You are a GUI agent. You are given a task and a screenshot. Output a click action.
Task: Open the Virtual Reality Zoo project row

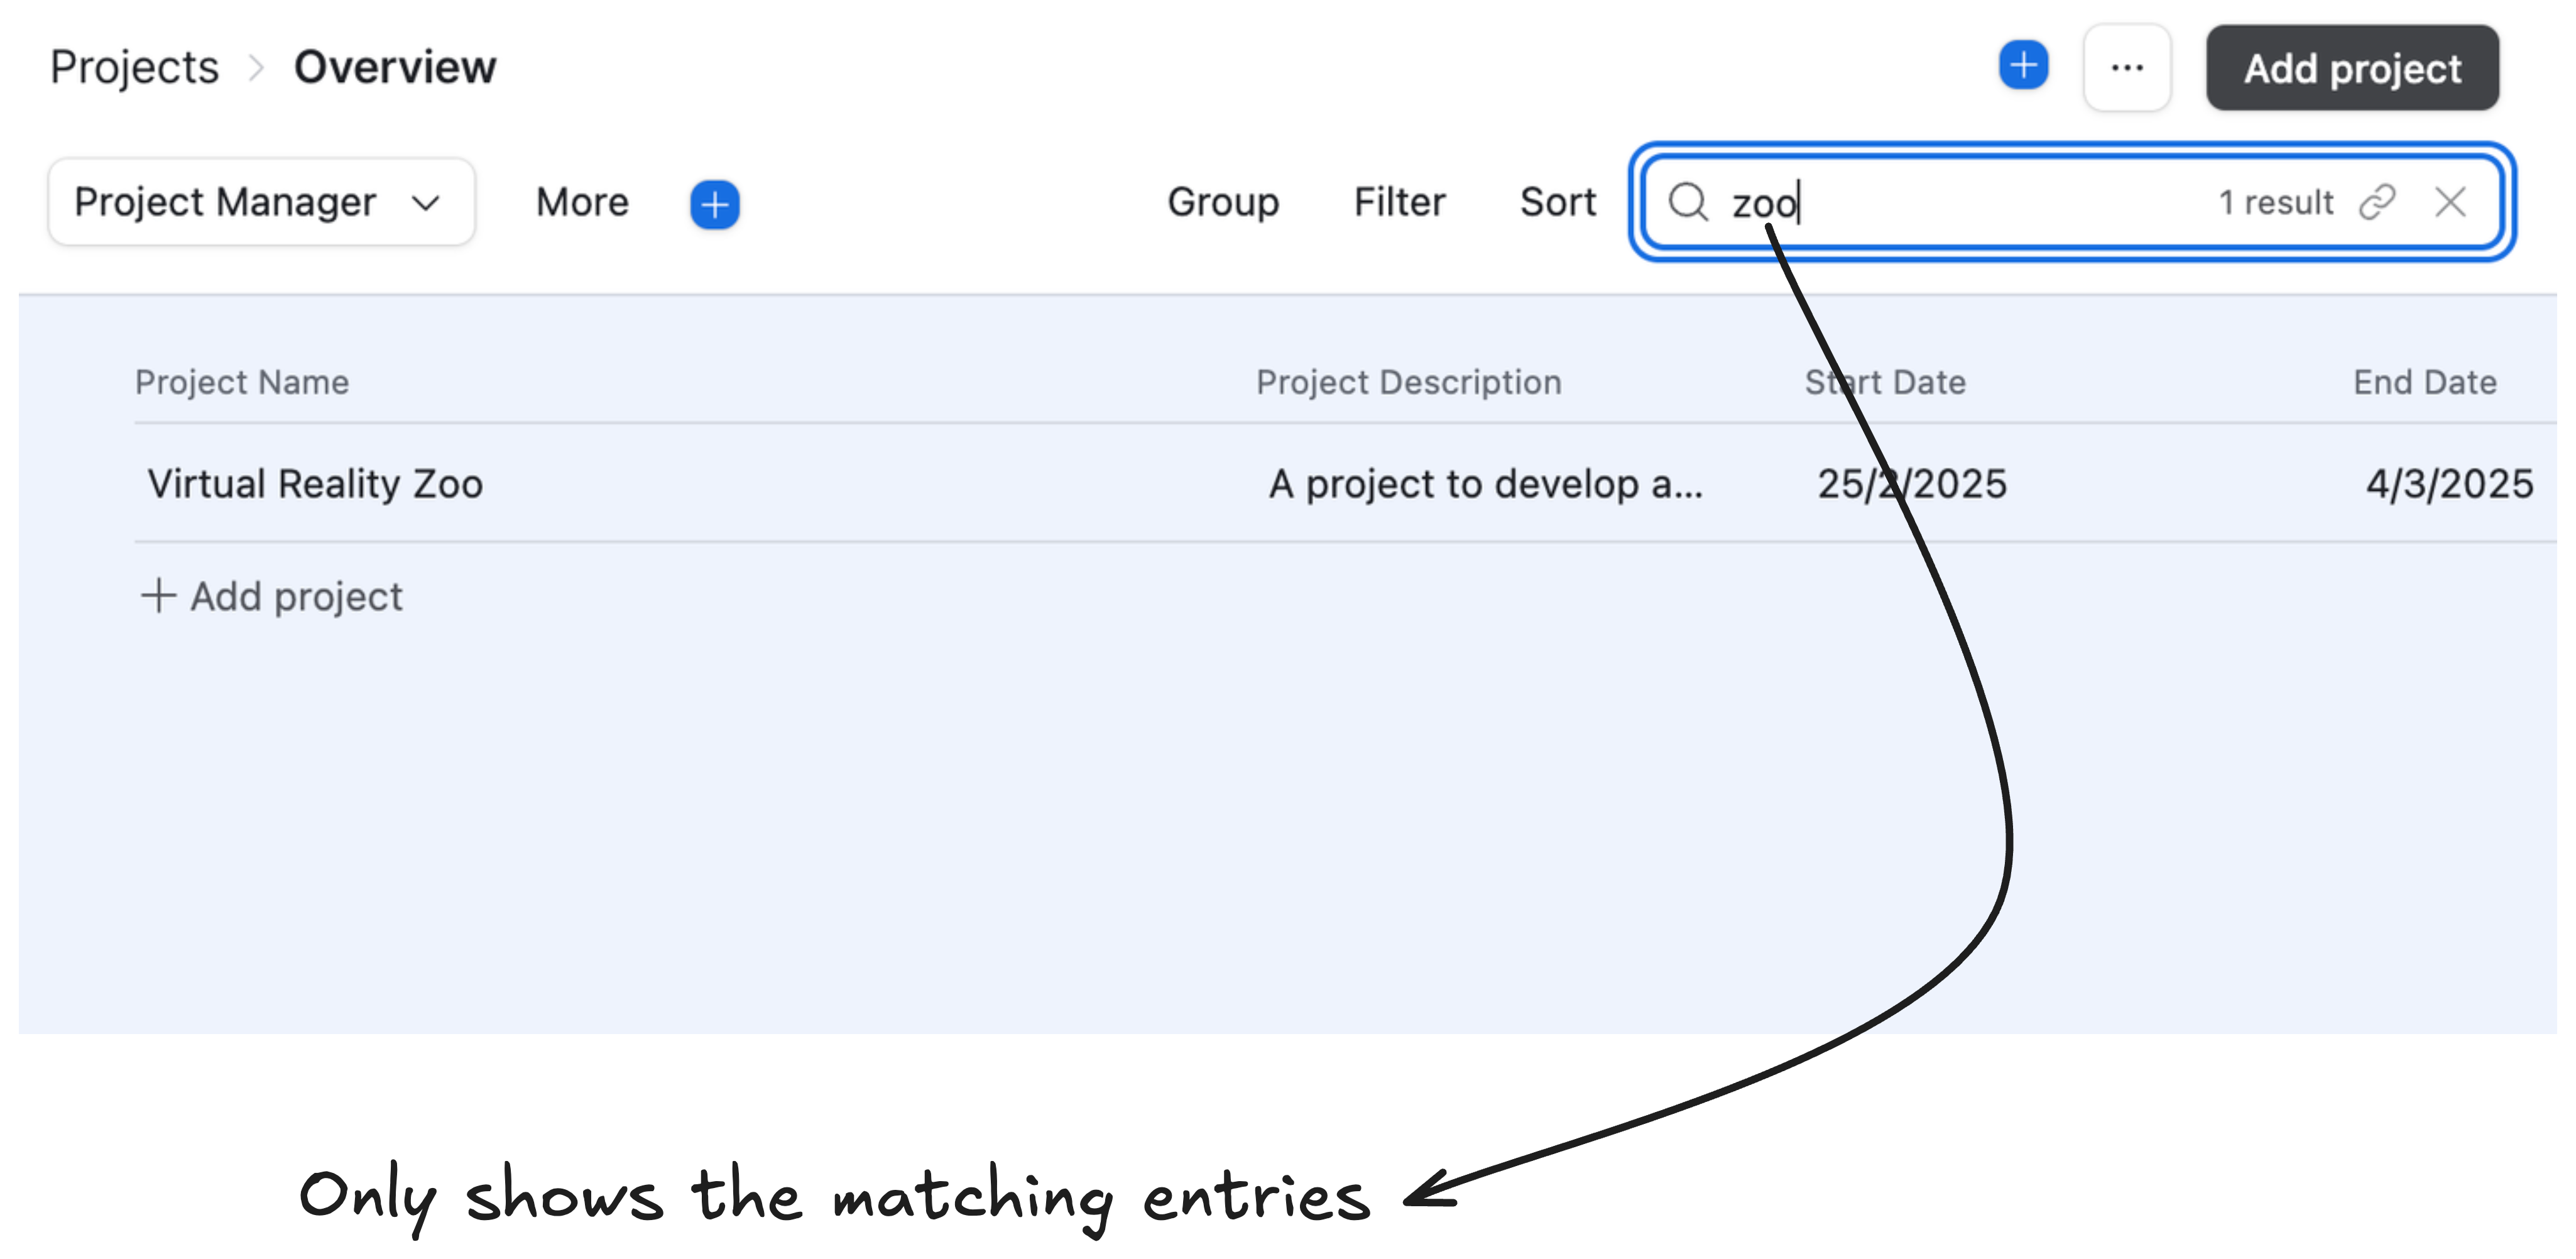coord(315,484)
